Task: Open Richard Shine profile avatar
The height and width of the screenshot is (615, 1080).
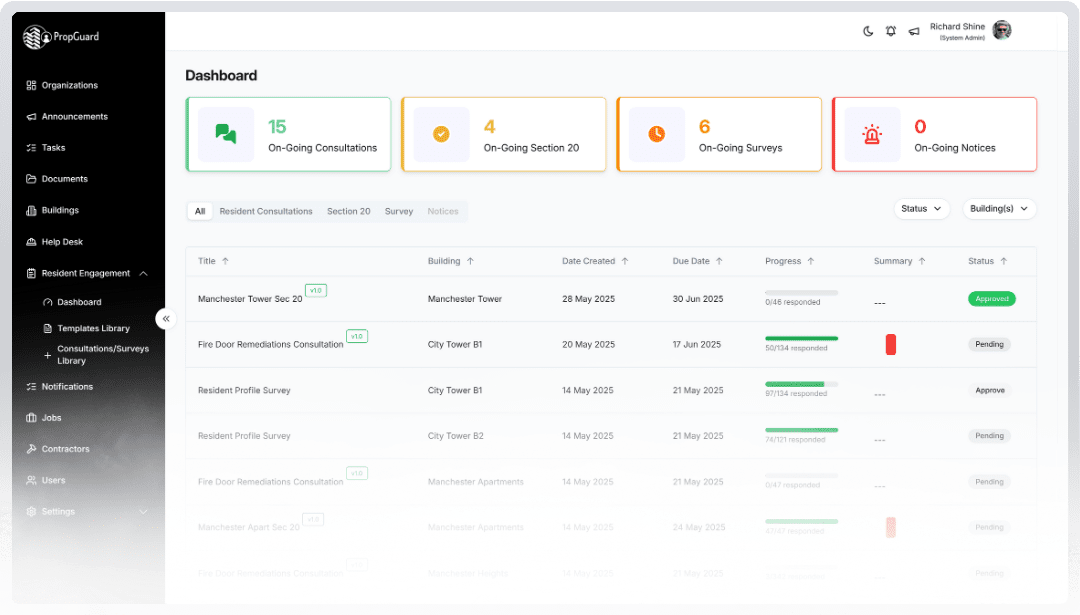Action: (1001, 30)
